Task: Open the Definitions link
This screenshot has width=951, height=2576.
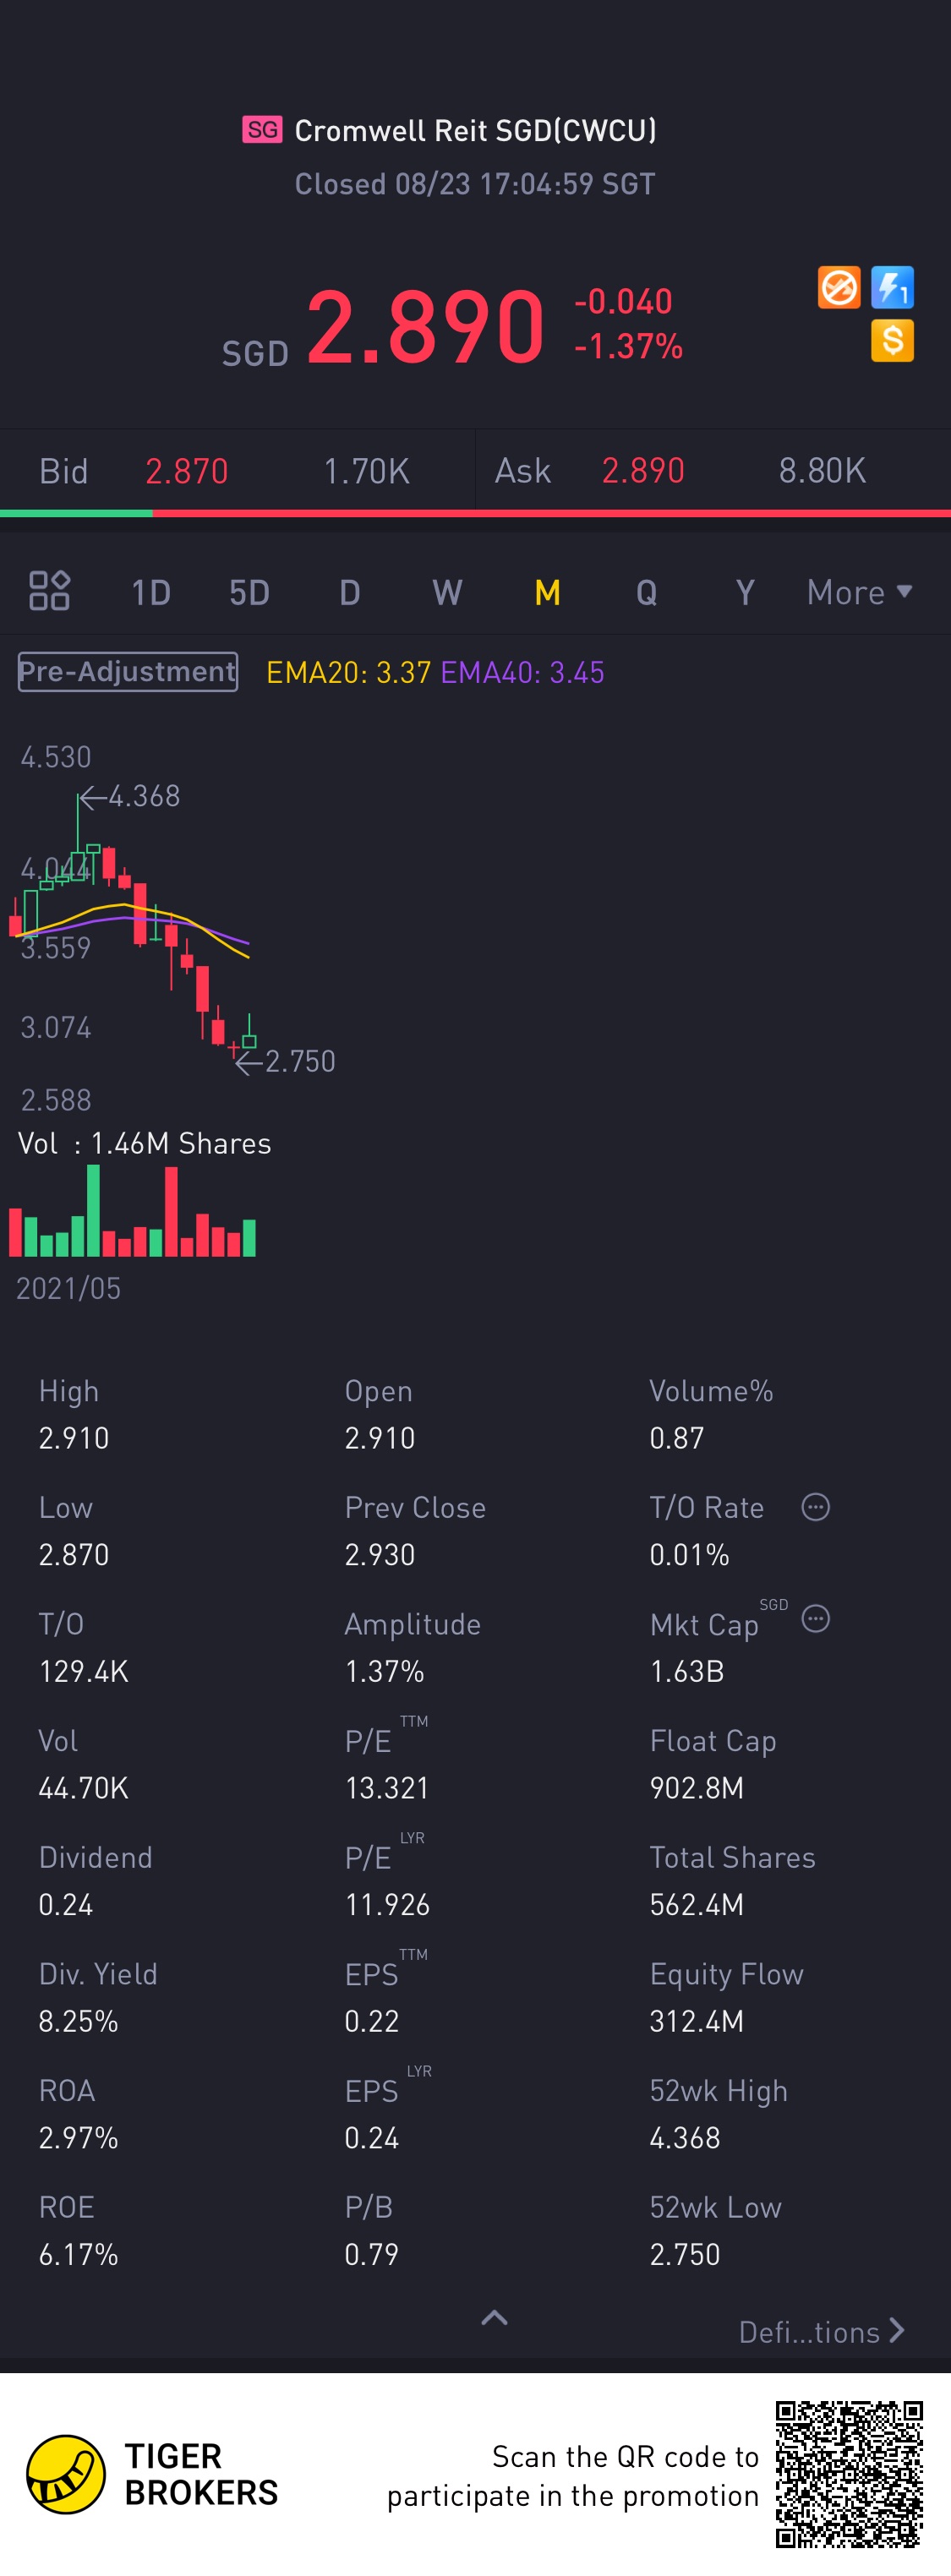Action: pyautogui.click(x=821, y=2332)
